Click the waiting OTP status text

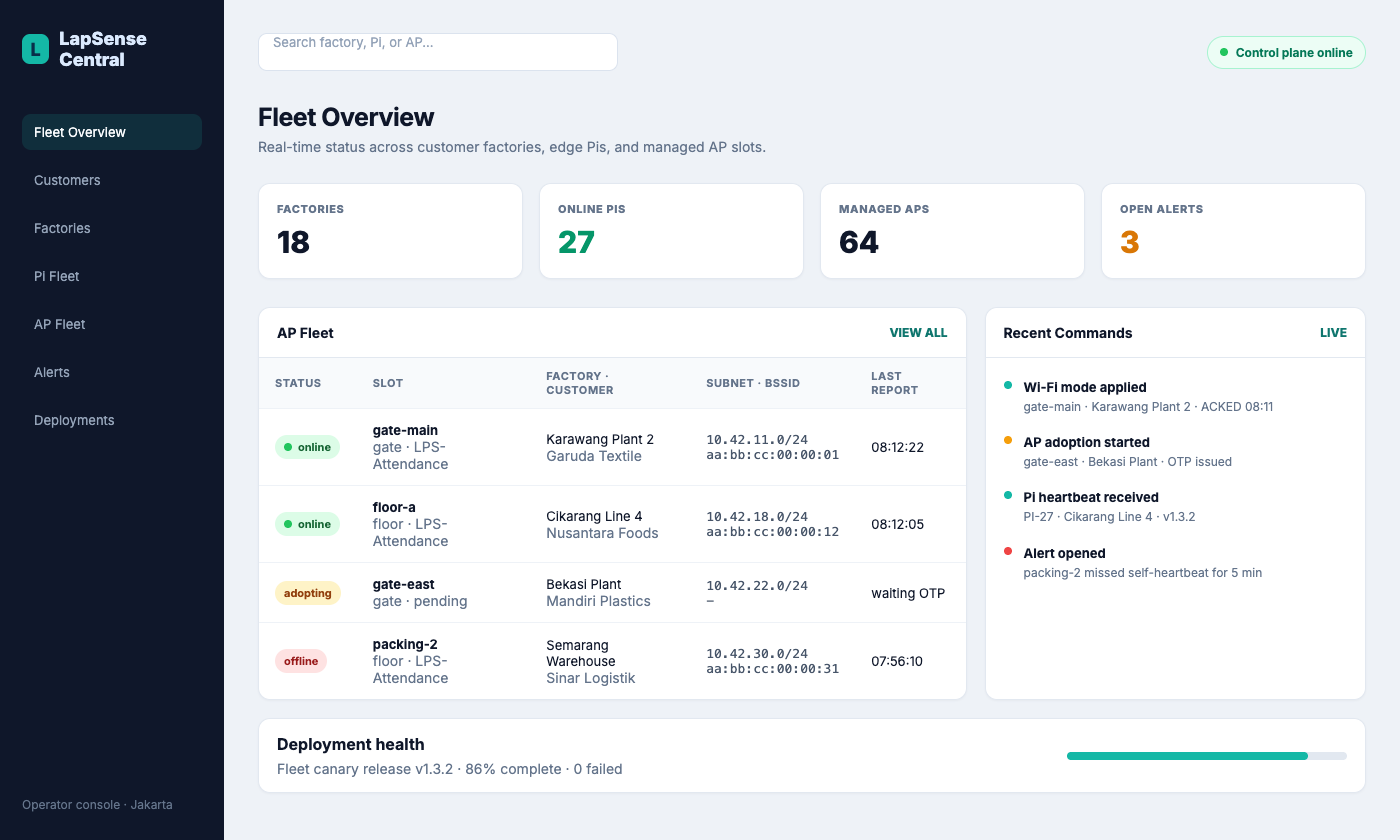coord(908,593)
